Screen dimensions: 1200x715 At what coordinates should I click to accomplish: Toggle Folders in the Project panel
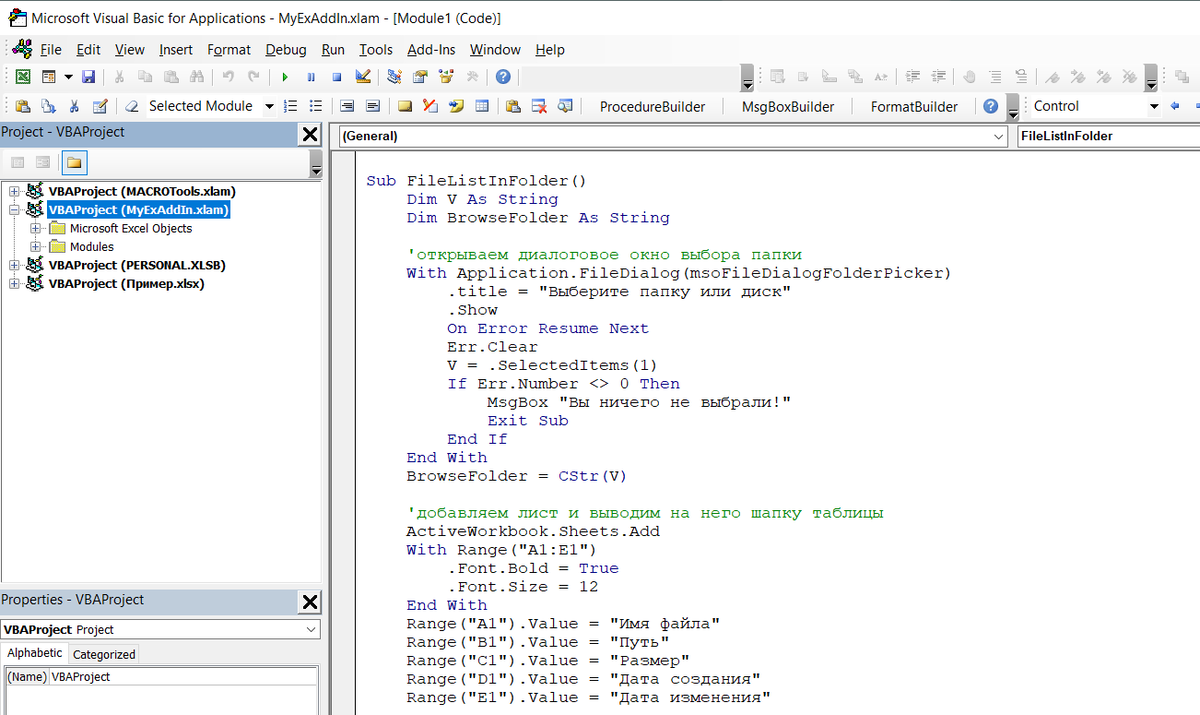(x=74, y=162)
